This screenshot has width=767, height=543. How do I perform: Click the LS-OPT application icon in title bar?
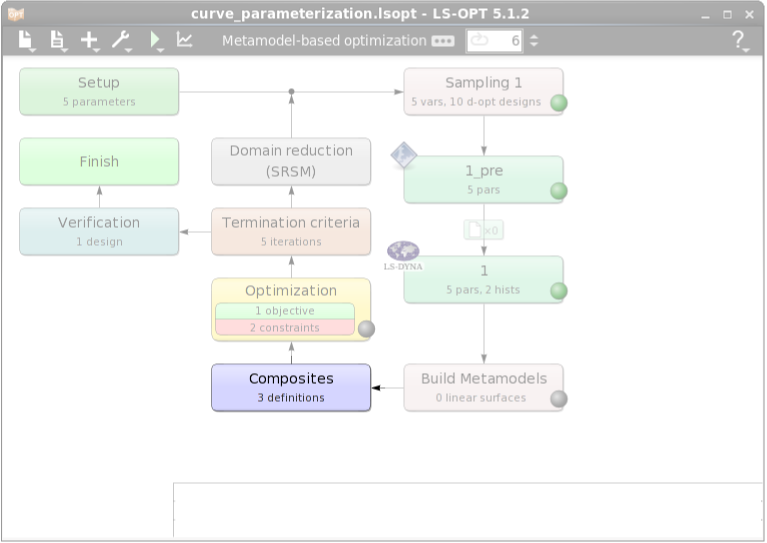(x=16, y=14)
